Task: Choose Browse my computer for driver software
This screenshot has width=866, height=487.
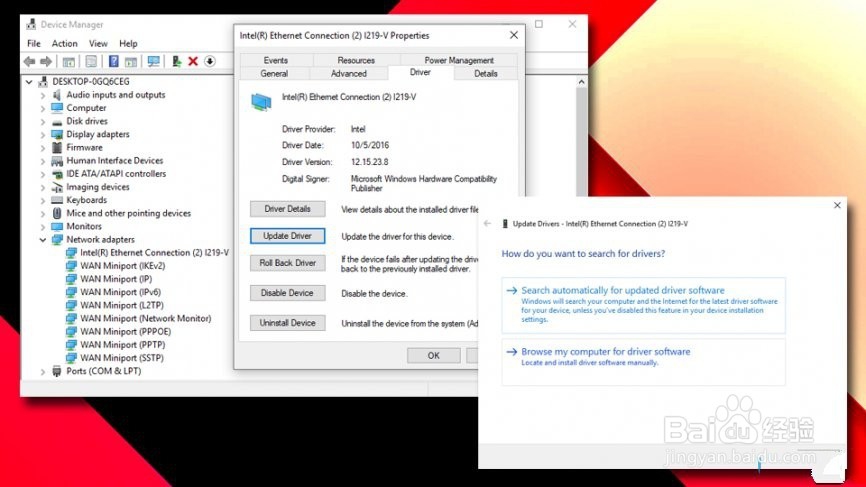Action: pyautogui.click(x=643, y=362)
